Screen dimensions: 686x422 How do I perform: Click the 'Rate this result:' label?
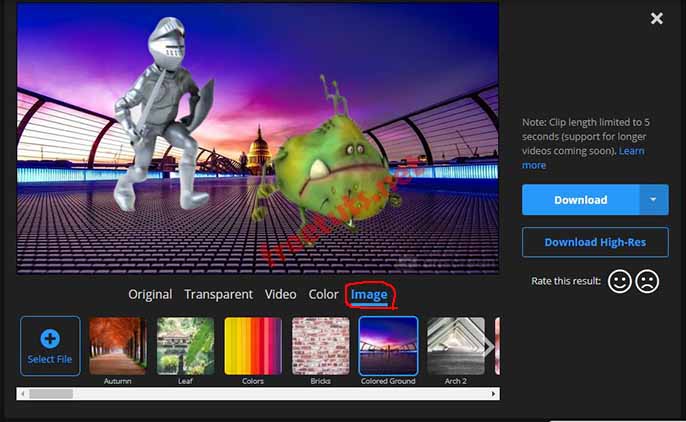coord(566,281)
